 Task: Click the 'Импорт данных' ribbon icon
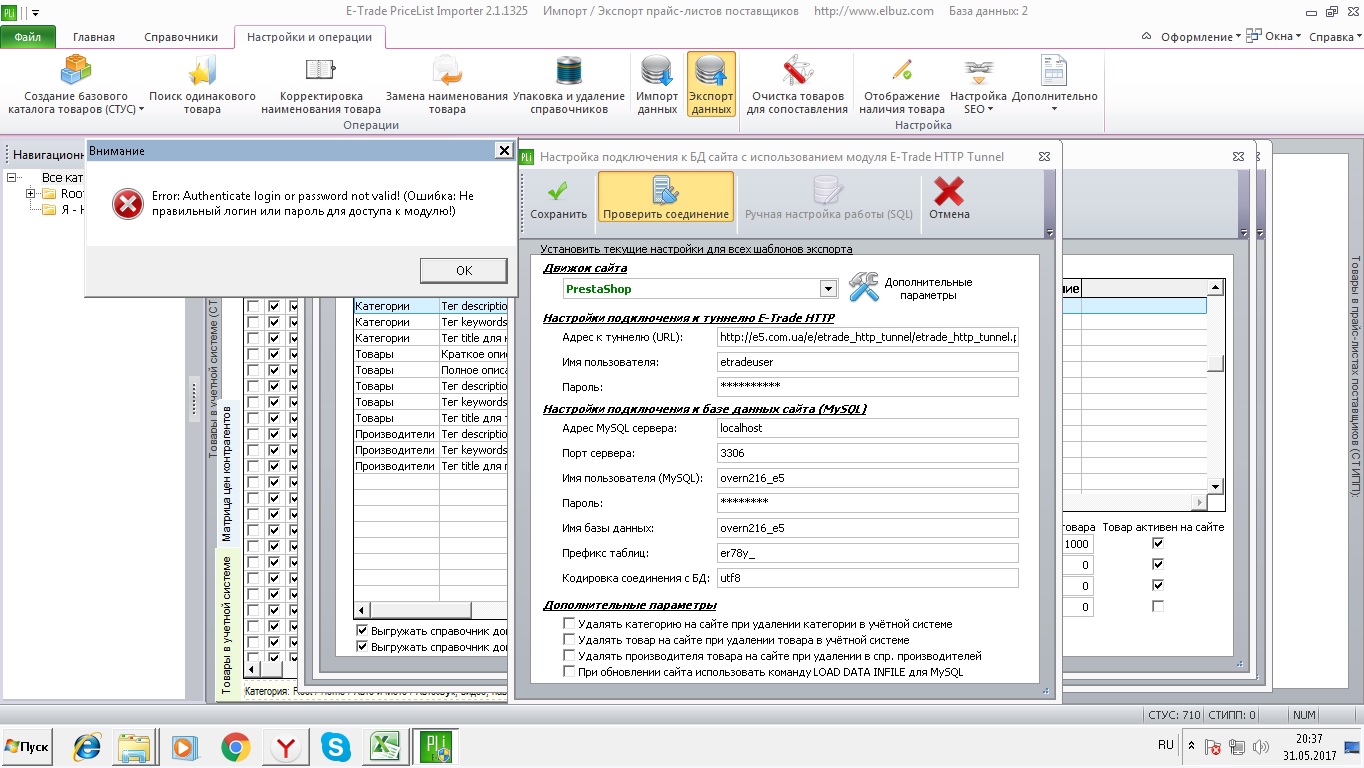coord(657,84)
